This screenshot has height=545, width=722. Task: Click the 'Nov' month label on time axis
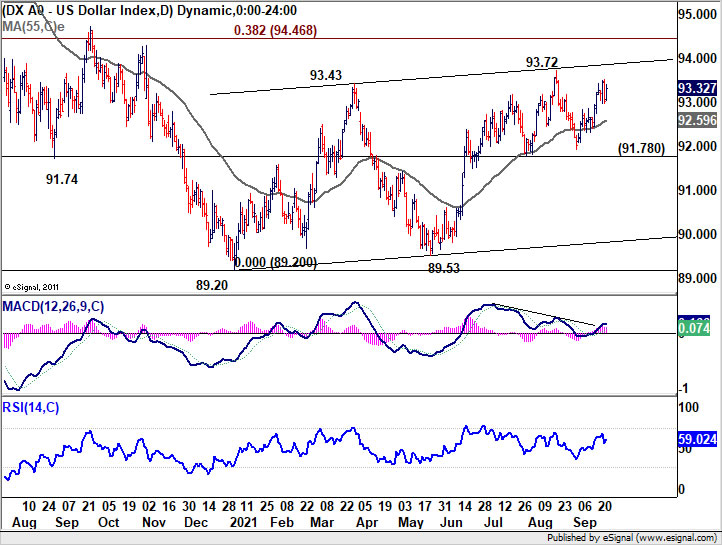tap(154, 523)
